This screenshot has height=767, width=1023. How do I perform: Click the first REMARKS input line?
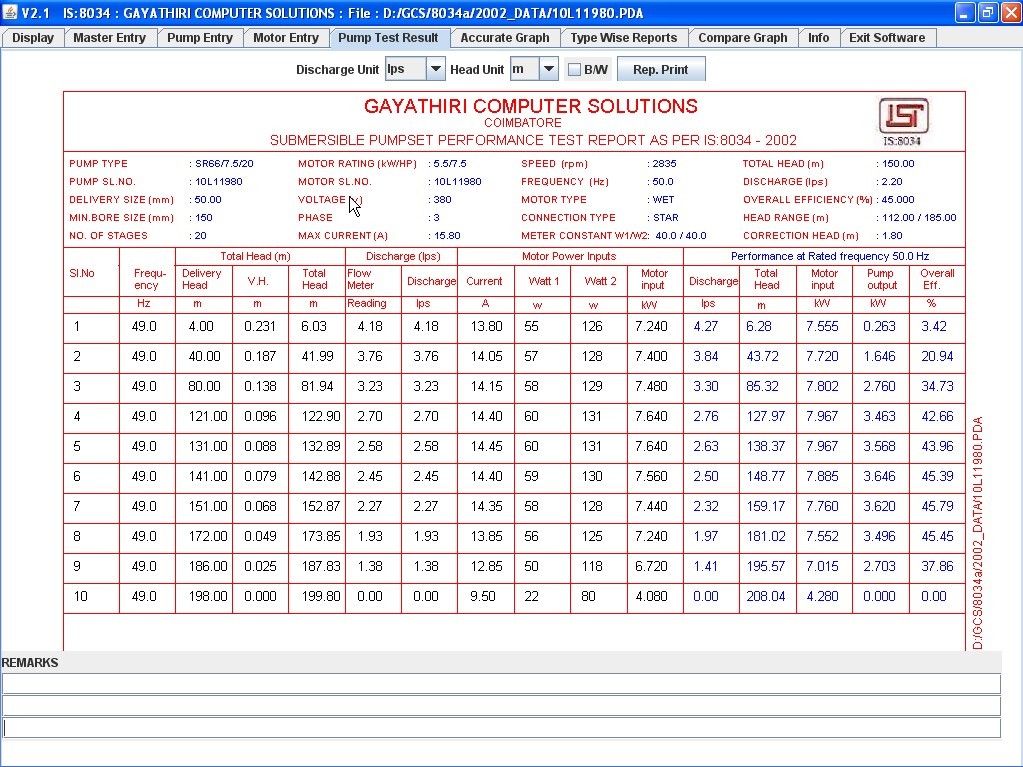[x=501, y=683]
